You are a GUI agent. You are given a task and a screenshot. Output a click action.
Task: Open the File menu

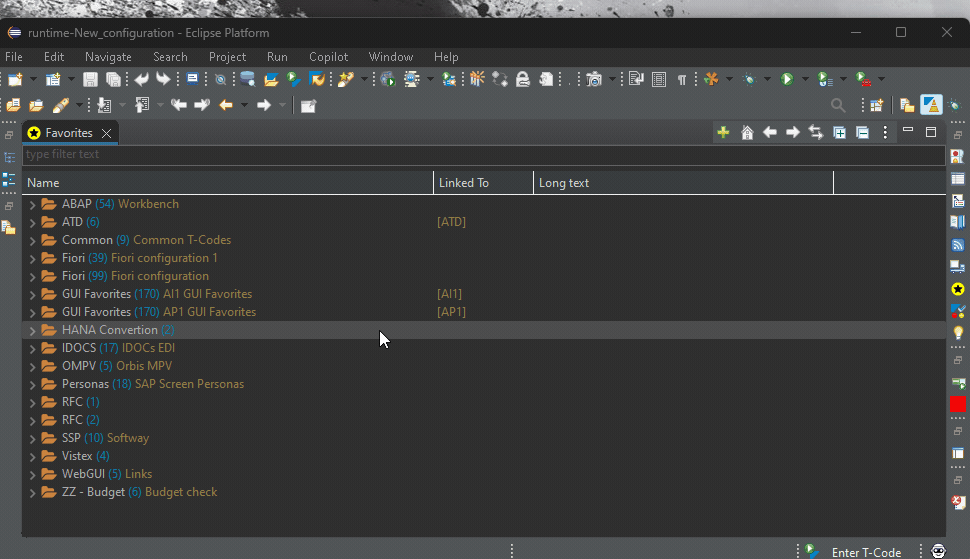point(14,57)
